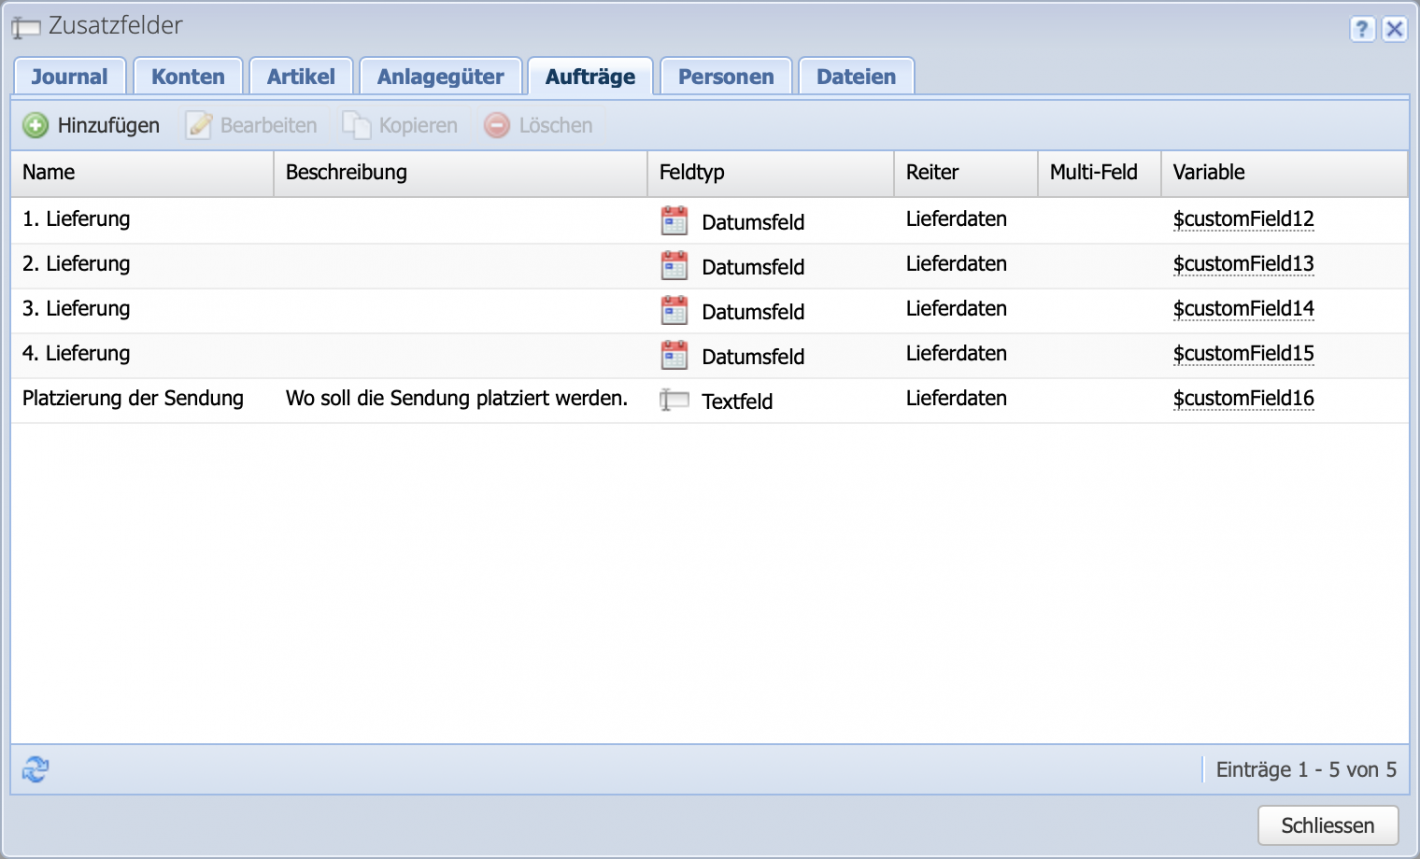The height and width of the screenshot is (859, 1420).
Task: Select the Personen tab
Action: point(725,75)
